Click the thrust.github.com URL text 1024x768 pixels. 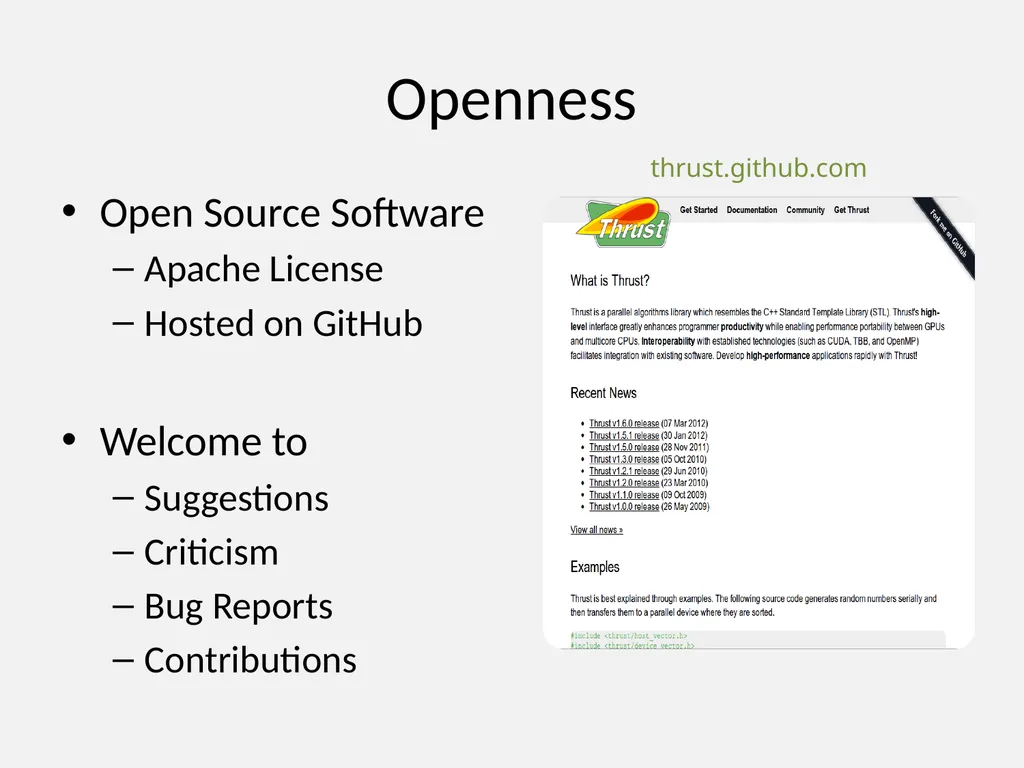758,168
